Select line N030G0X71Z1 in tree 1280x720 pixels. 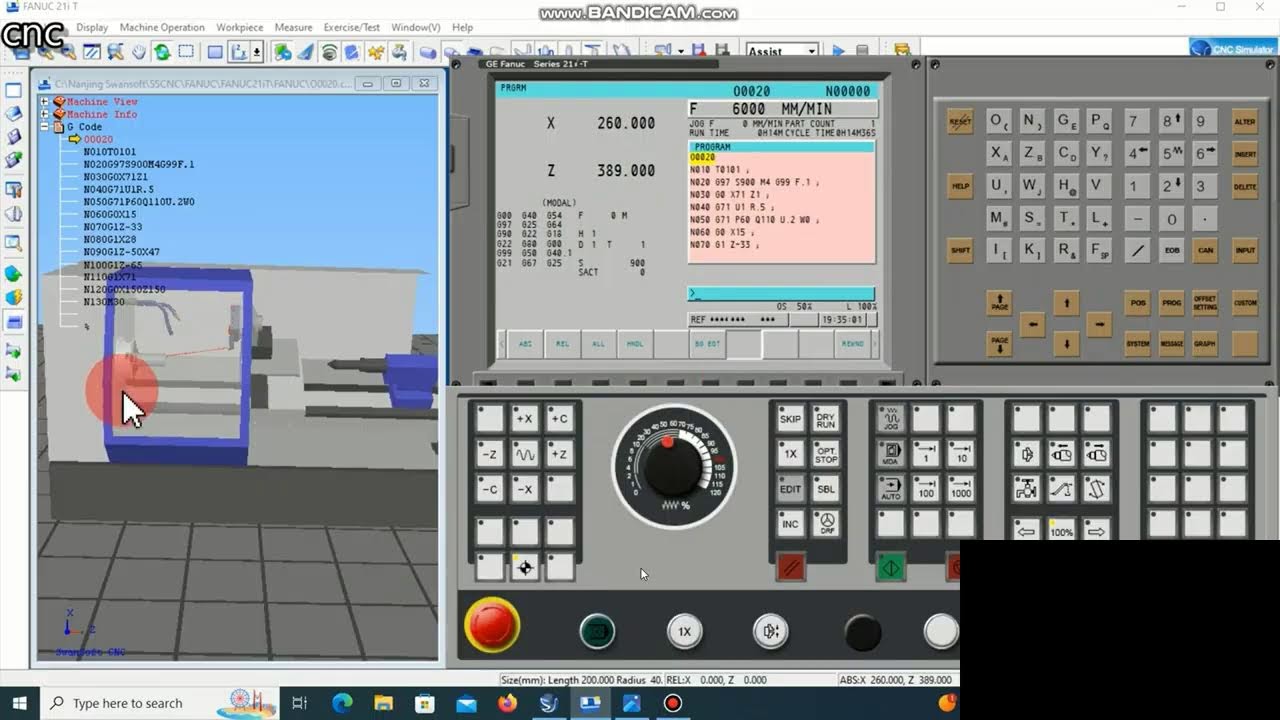tap(115, 177)
